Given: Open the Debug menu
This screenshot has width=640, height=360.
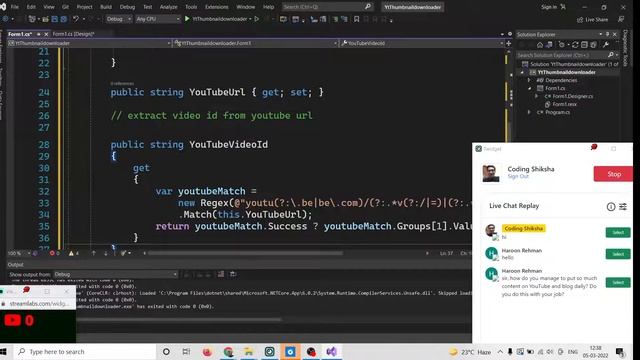Looking at the screenshot, I should point(127,7).
